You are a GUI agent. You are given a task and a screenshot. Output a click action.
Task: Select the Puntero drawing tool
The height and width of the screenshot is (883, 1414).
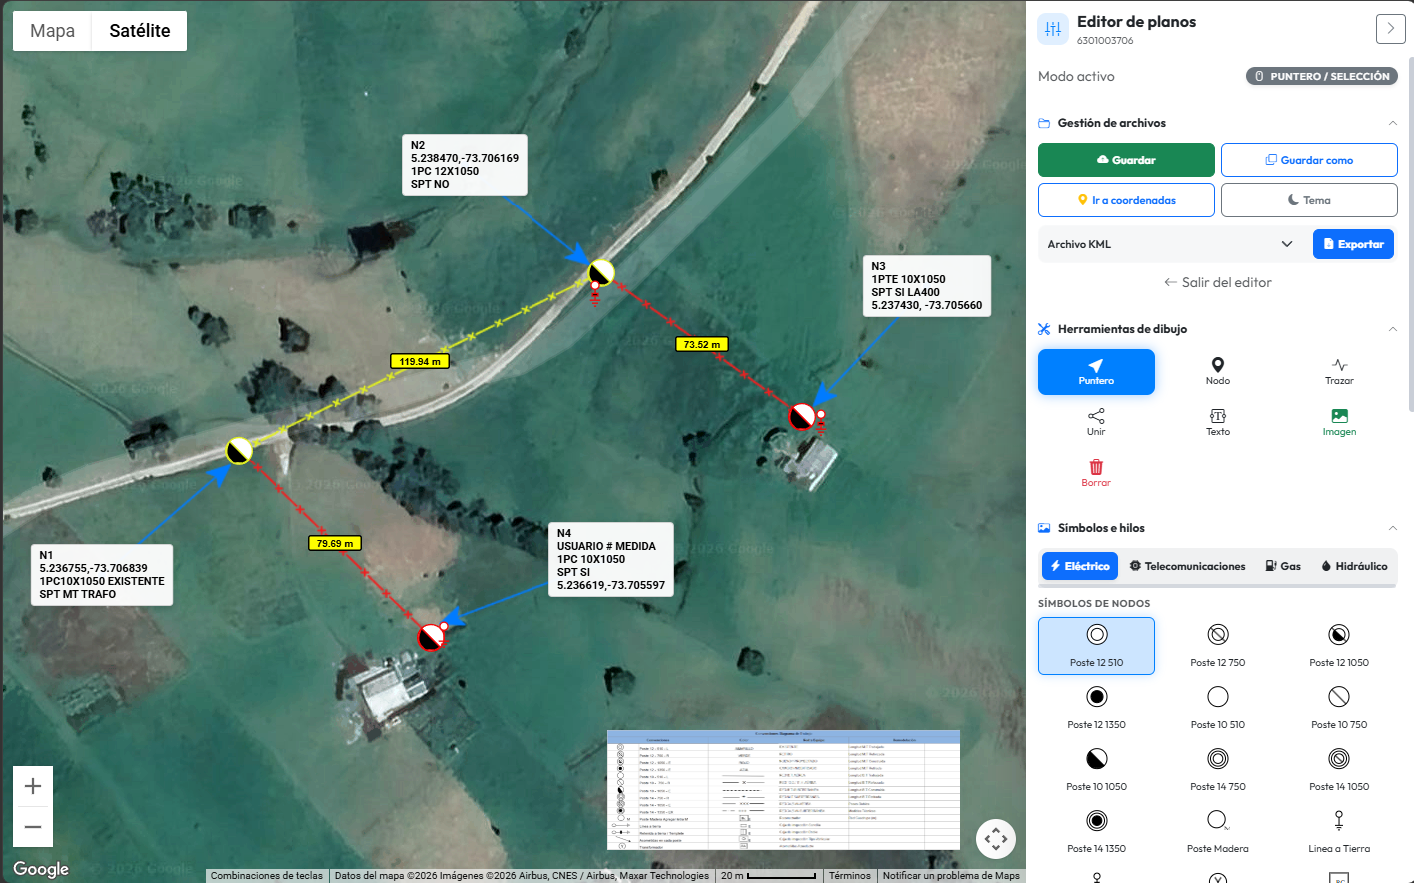click(x=1096, y=372)
